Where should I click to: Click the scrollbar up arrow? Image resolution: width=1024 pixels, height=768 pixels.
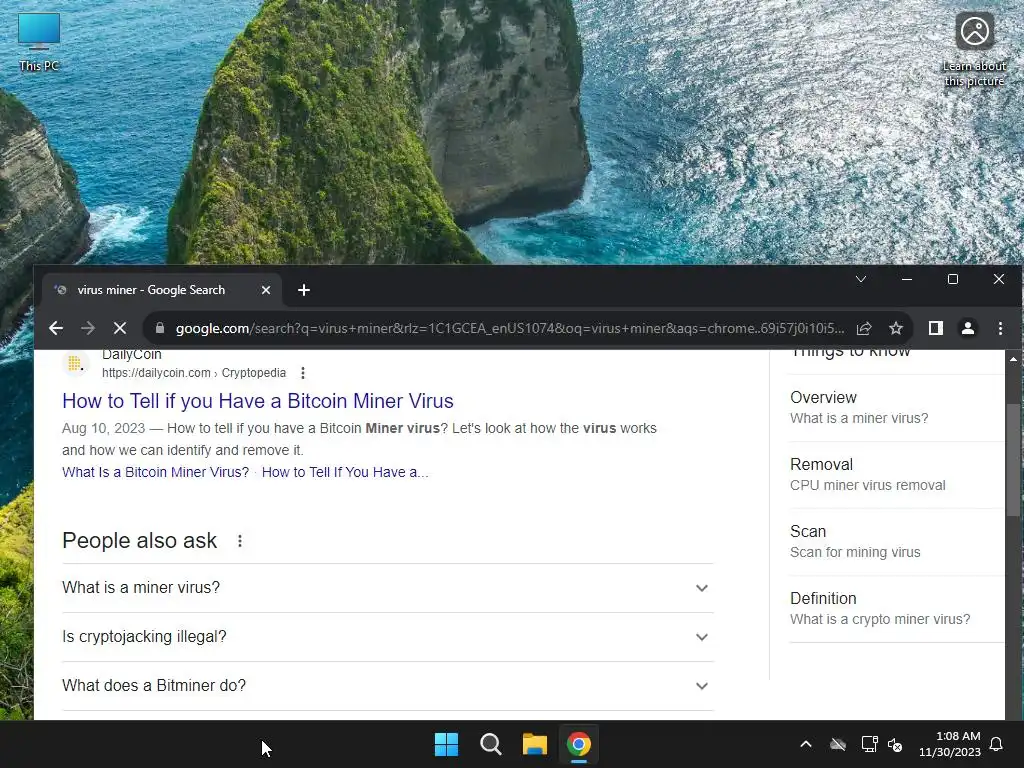pos(1013,359)
